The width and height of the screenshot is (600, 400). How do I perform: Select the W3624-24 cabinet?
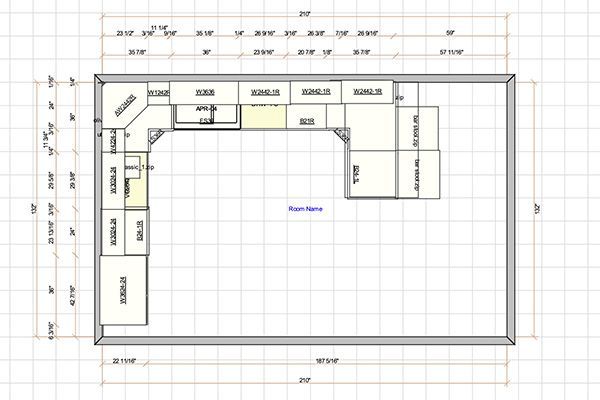pos(123,290)
